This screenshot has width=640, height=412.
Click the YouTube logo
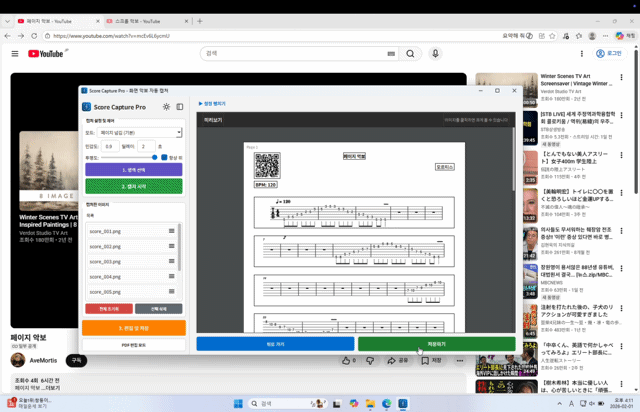(46, 54)
